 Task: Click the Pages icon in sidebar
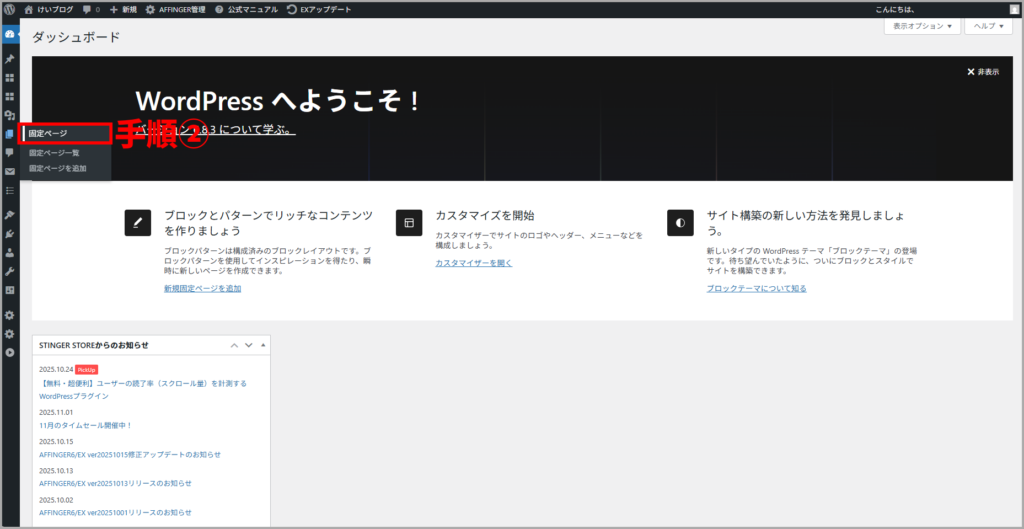[x=10, y=134]
